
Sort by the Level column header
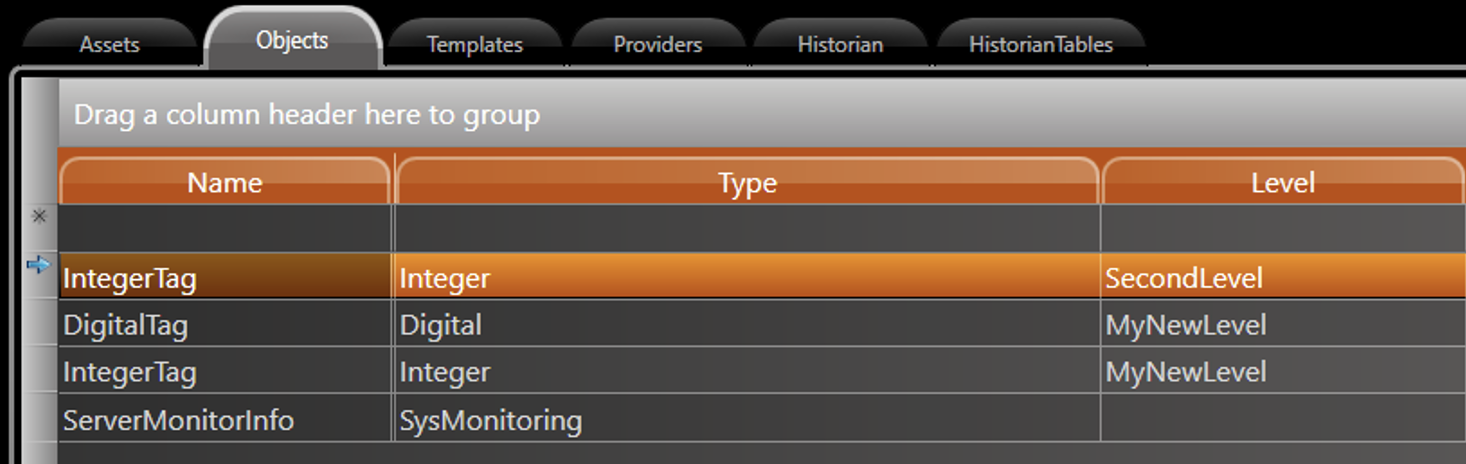[1282, 183]
